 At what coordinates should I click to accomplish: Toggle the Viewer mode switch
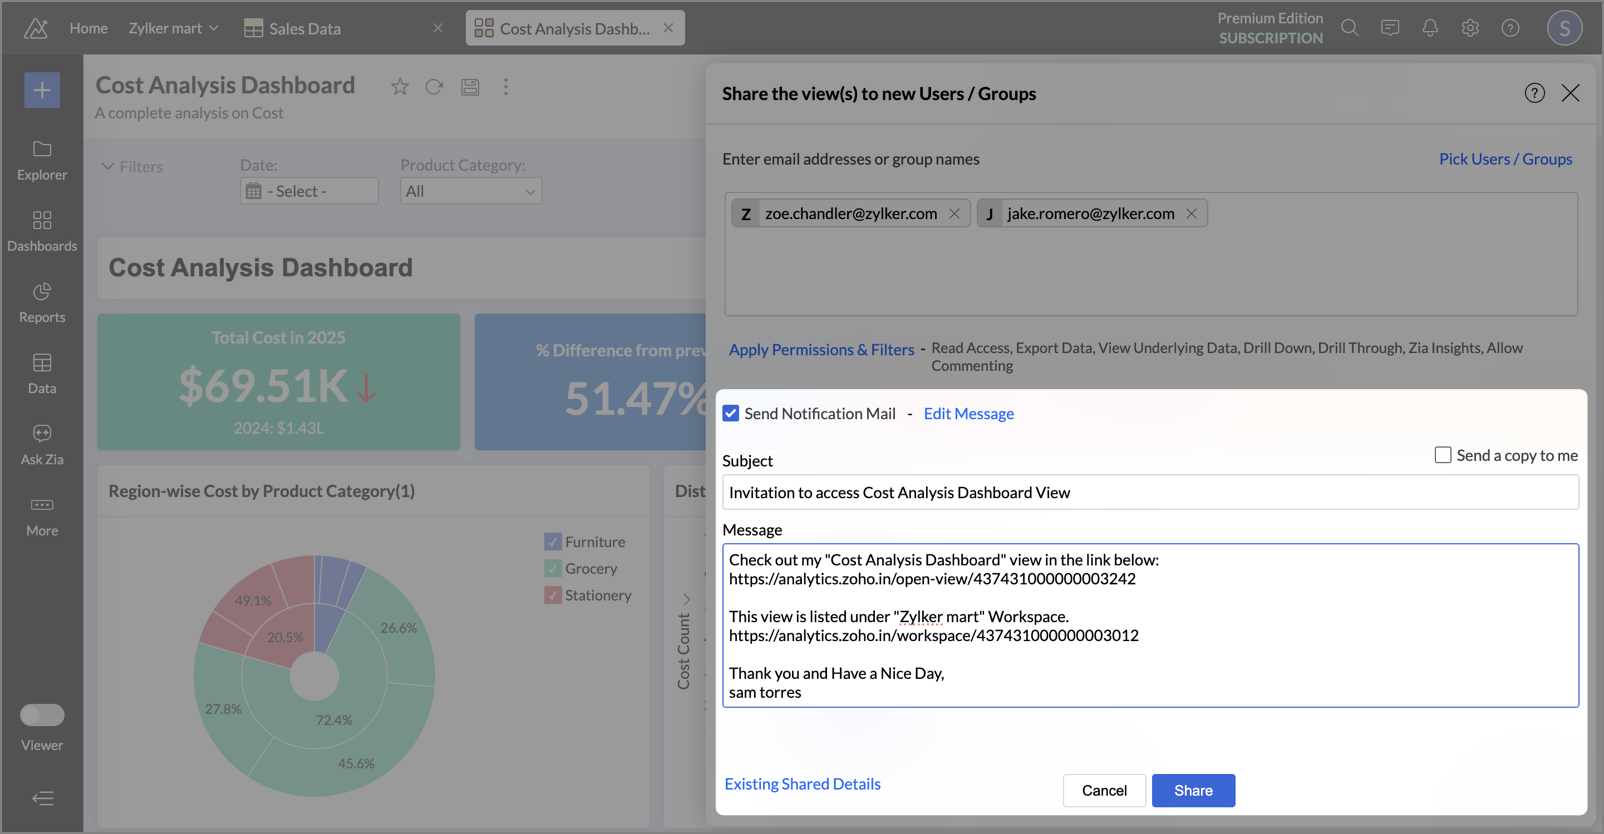pyautogui.click(x=42, y=715)
